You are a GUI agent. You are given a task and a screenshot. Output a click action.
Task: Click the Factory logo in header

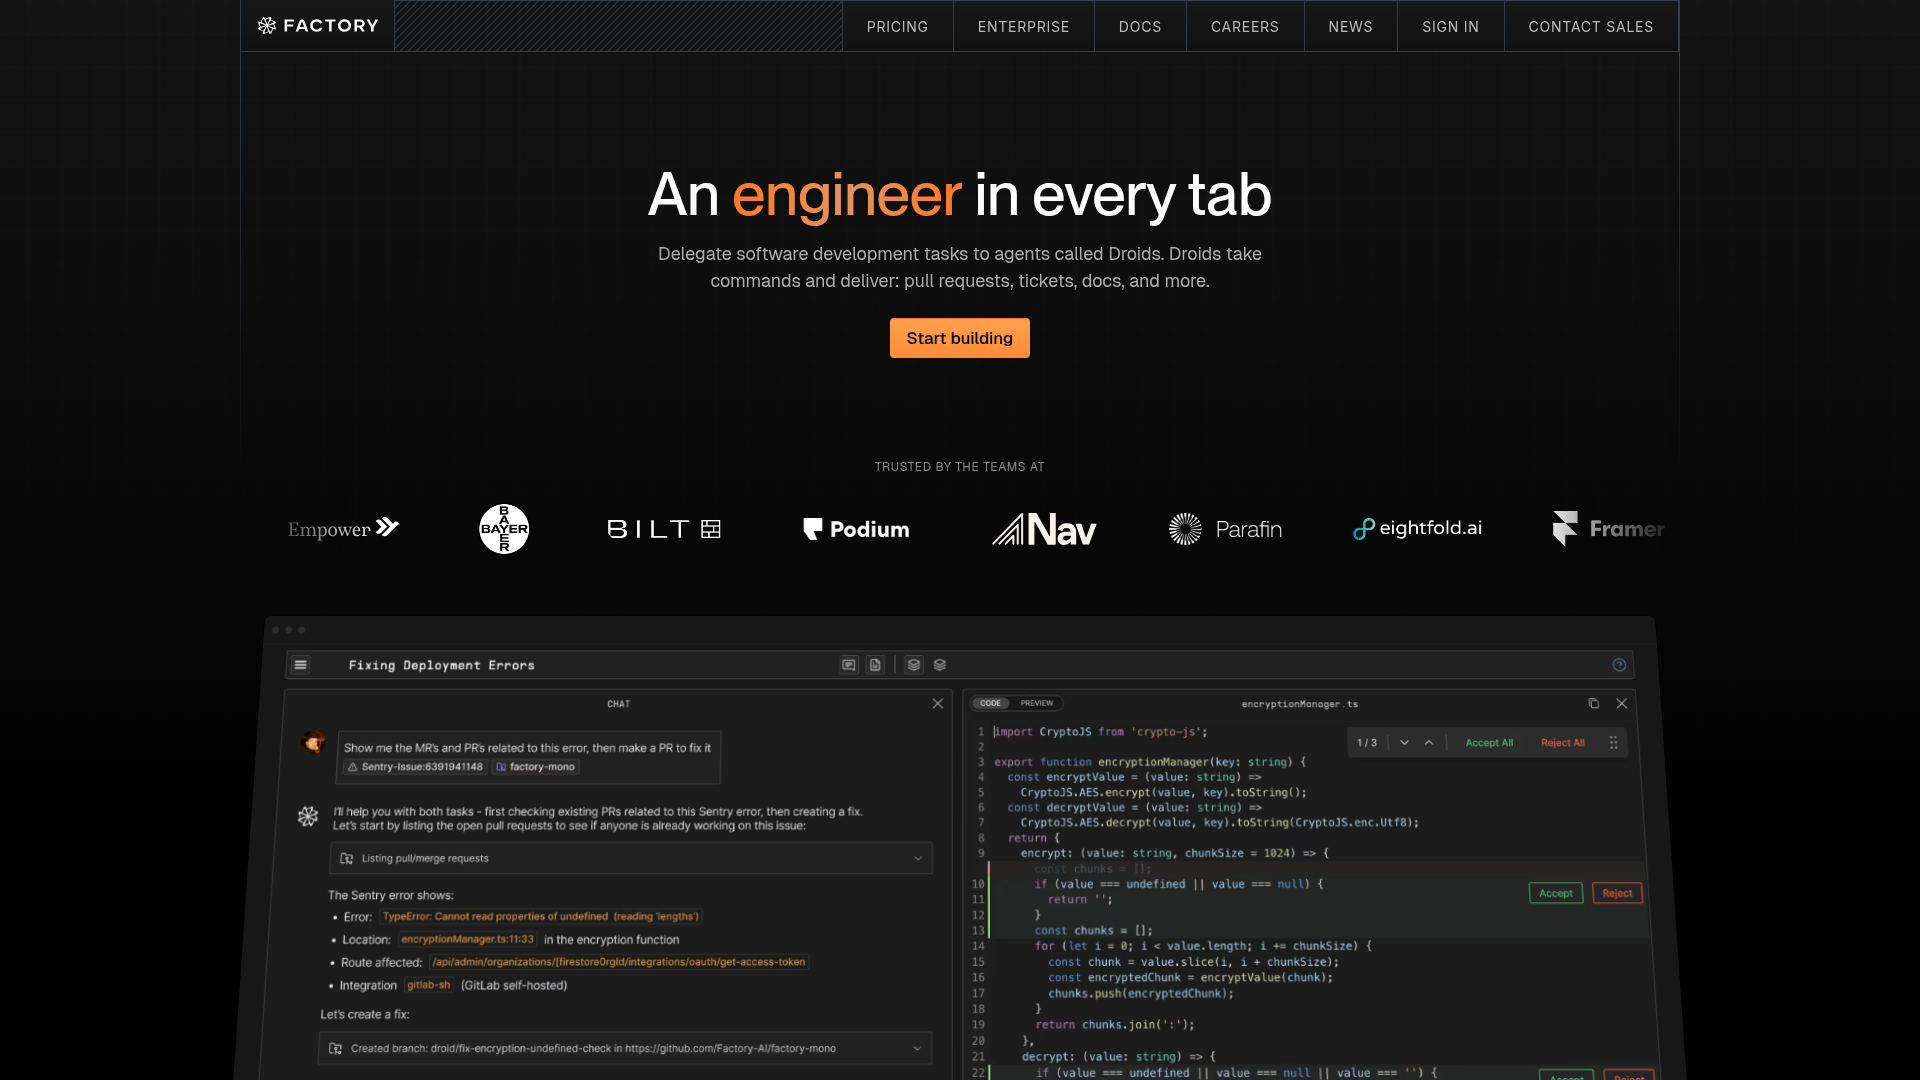coord(318,26)
